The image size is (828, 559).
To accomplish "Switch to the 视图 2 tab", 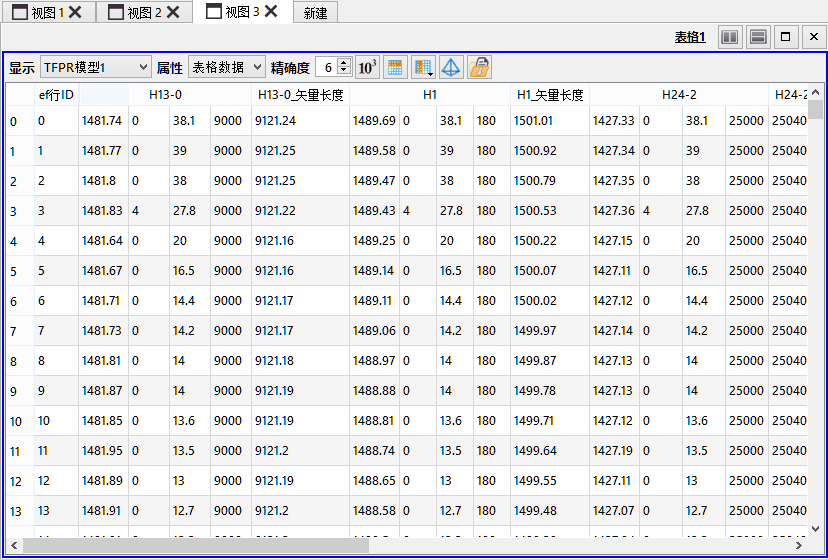I will coord(144,13).
